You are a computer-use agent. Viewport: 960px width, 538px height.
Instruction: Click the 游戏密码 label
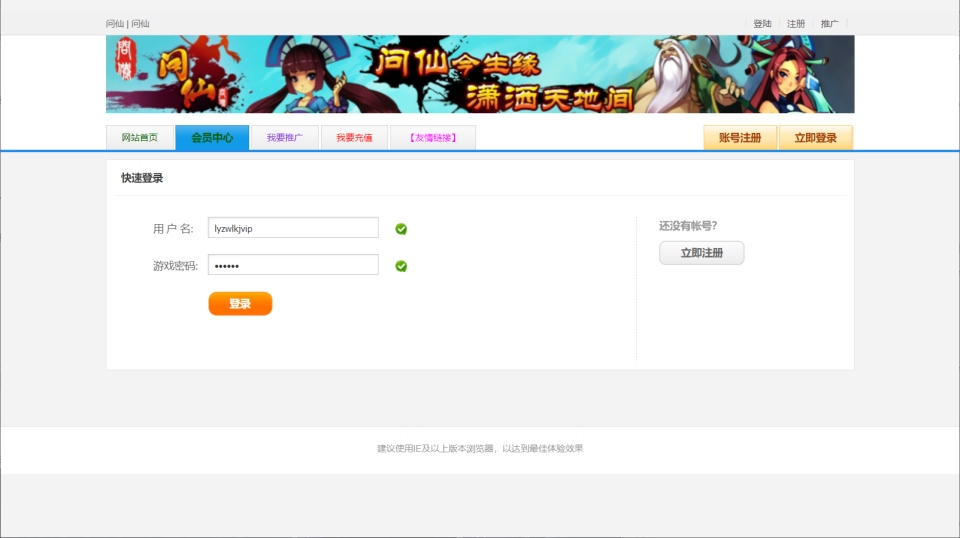(175, 266)
